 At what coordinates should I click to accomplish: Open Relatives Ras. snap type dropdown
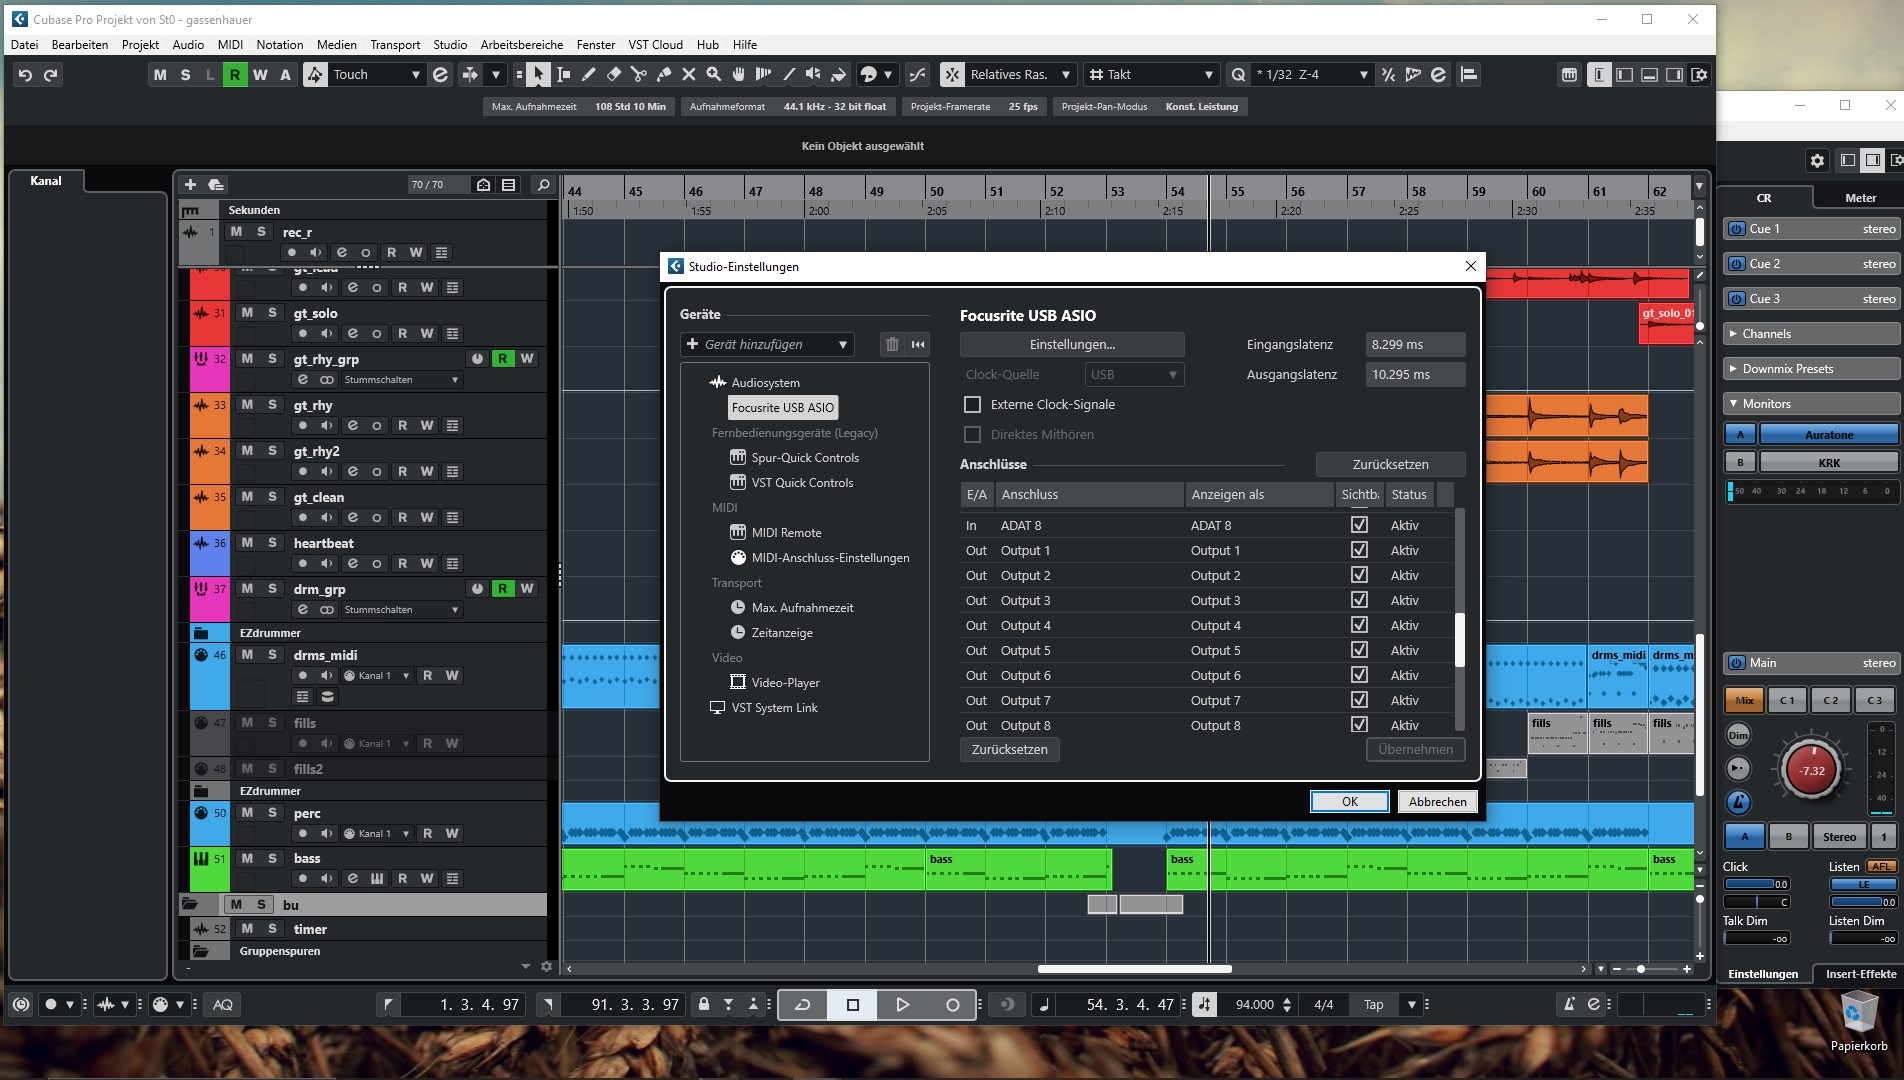pos(1019,75)
